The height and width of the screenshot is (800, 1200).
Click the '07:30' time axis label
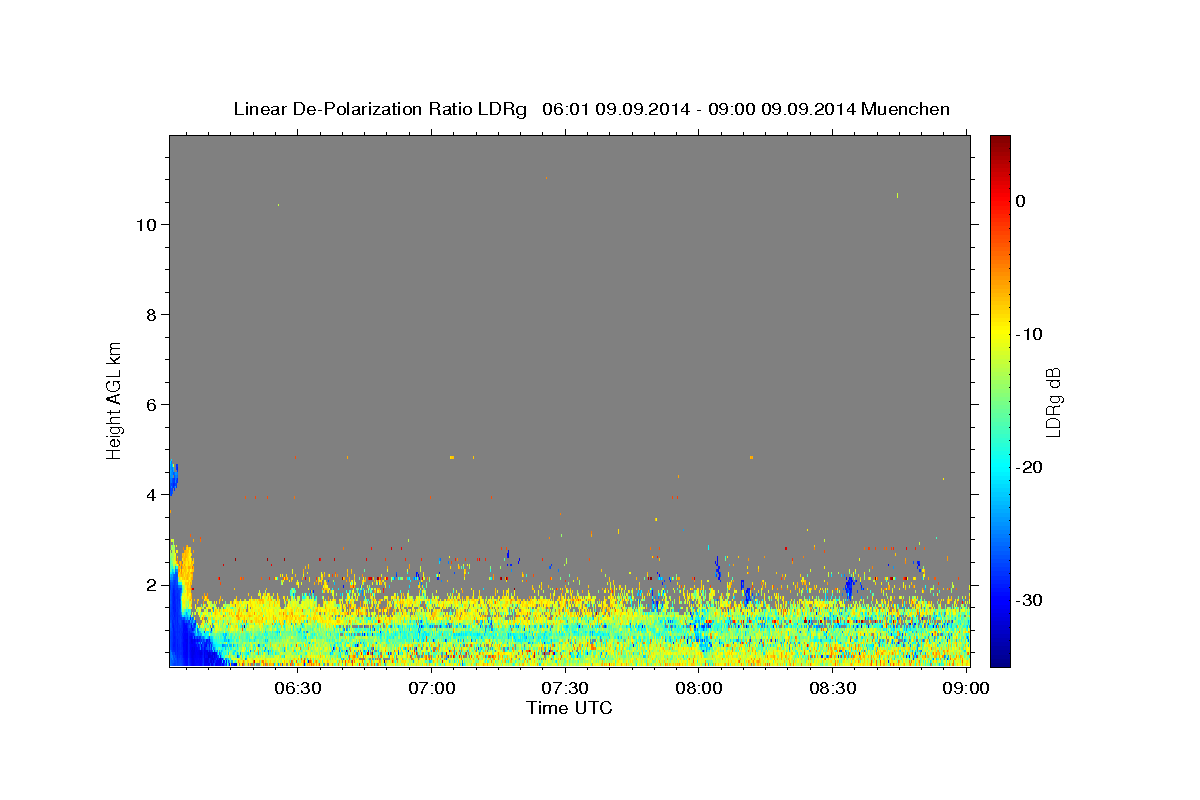click(566, 688)
